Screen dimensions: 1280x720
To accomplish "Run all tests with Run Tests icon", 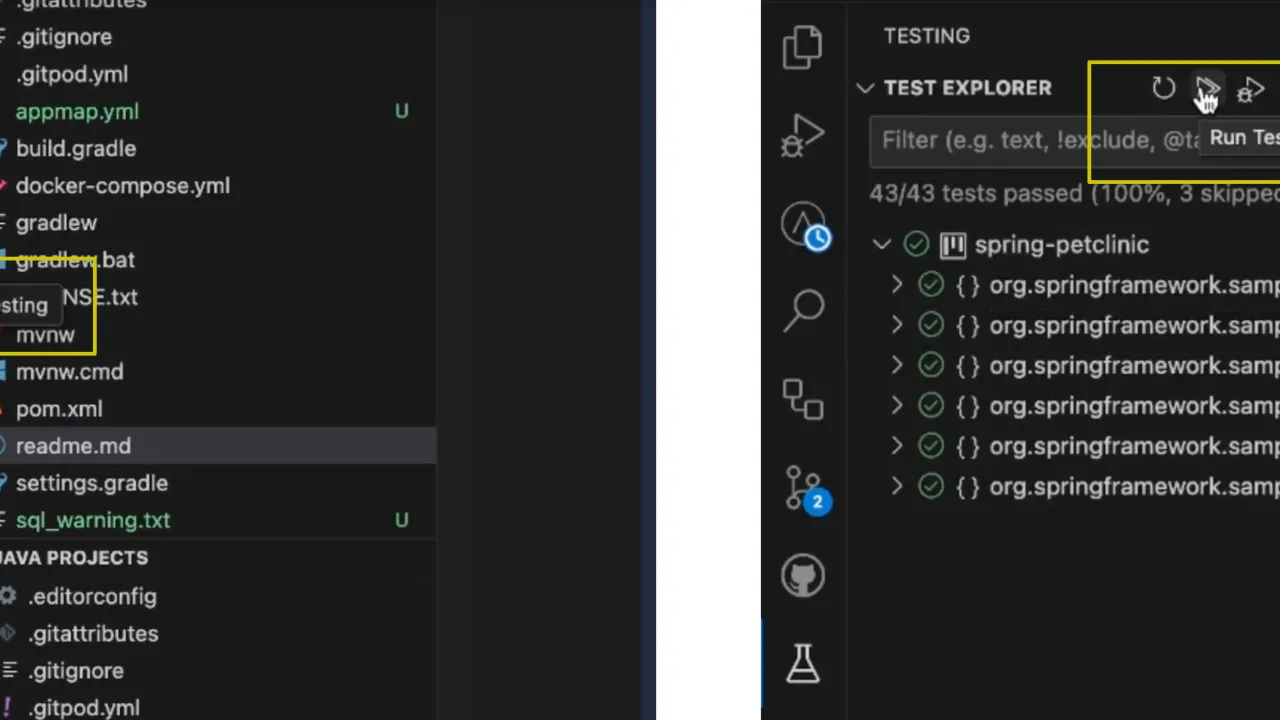I will pyautogui.click(x=1207, y=89).
